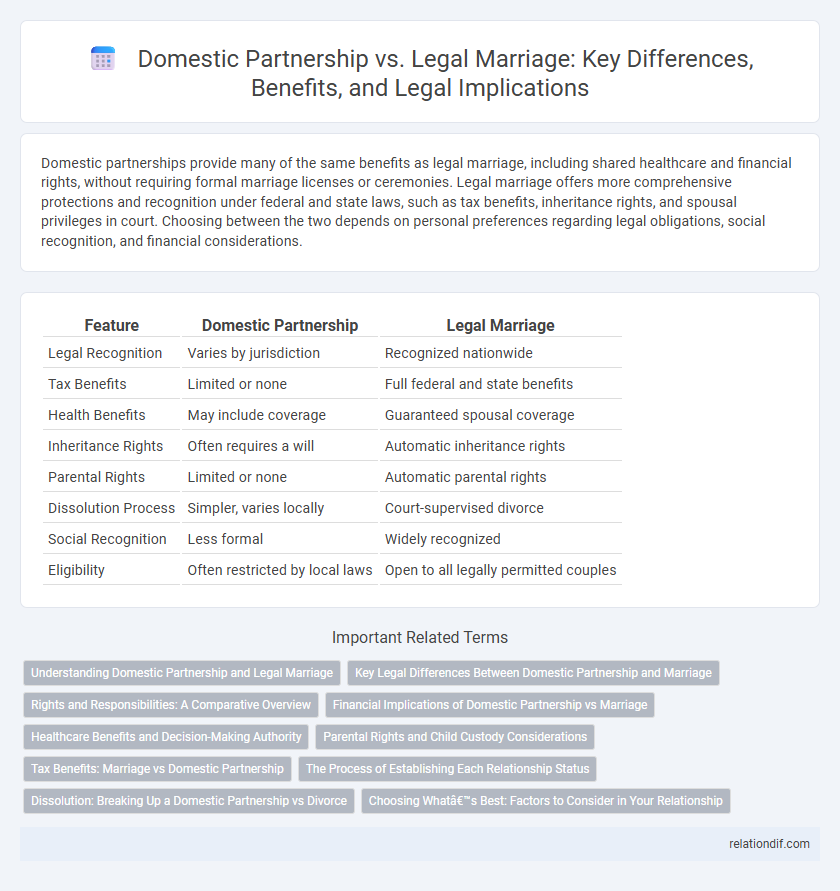Click the 'Recognized nationwide' cell
Image resolution: width=840 pixels, height=891 pixels.
tap(459, 353)
